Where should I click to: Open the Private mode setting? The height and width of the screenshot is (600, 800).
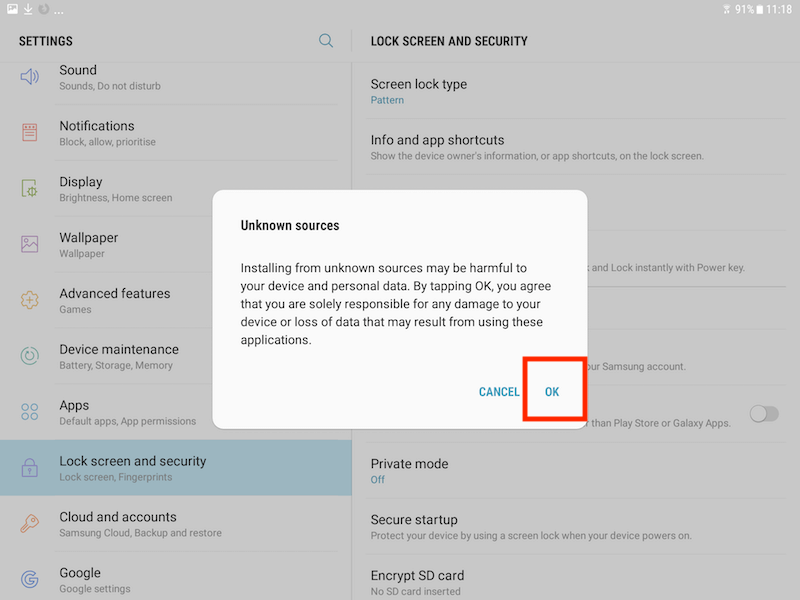point(576,471)
